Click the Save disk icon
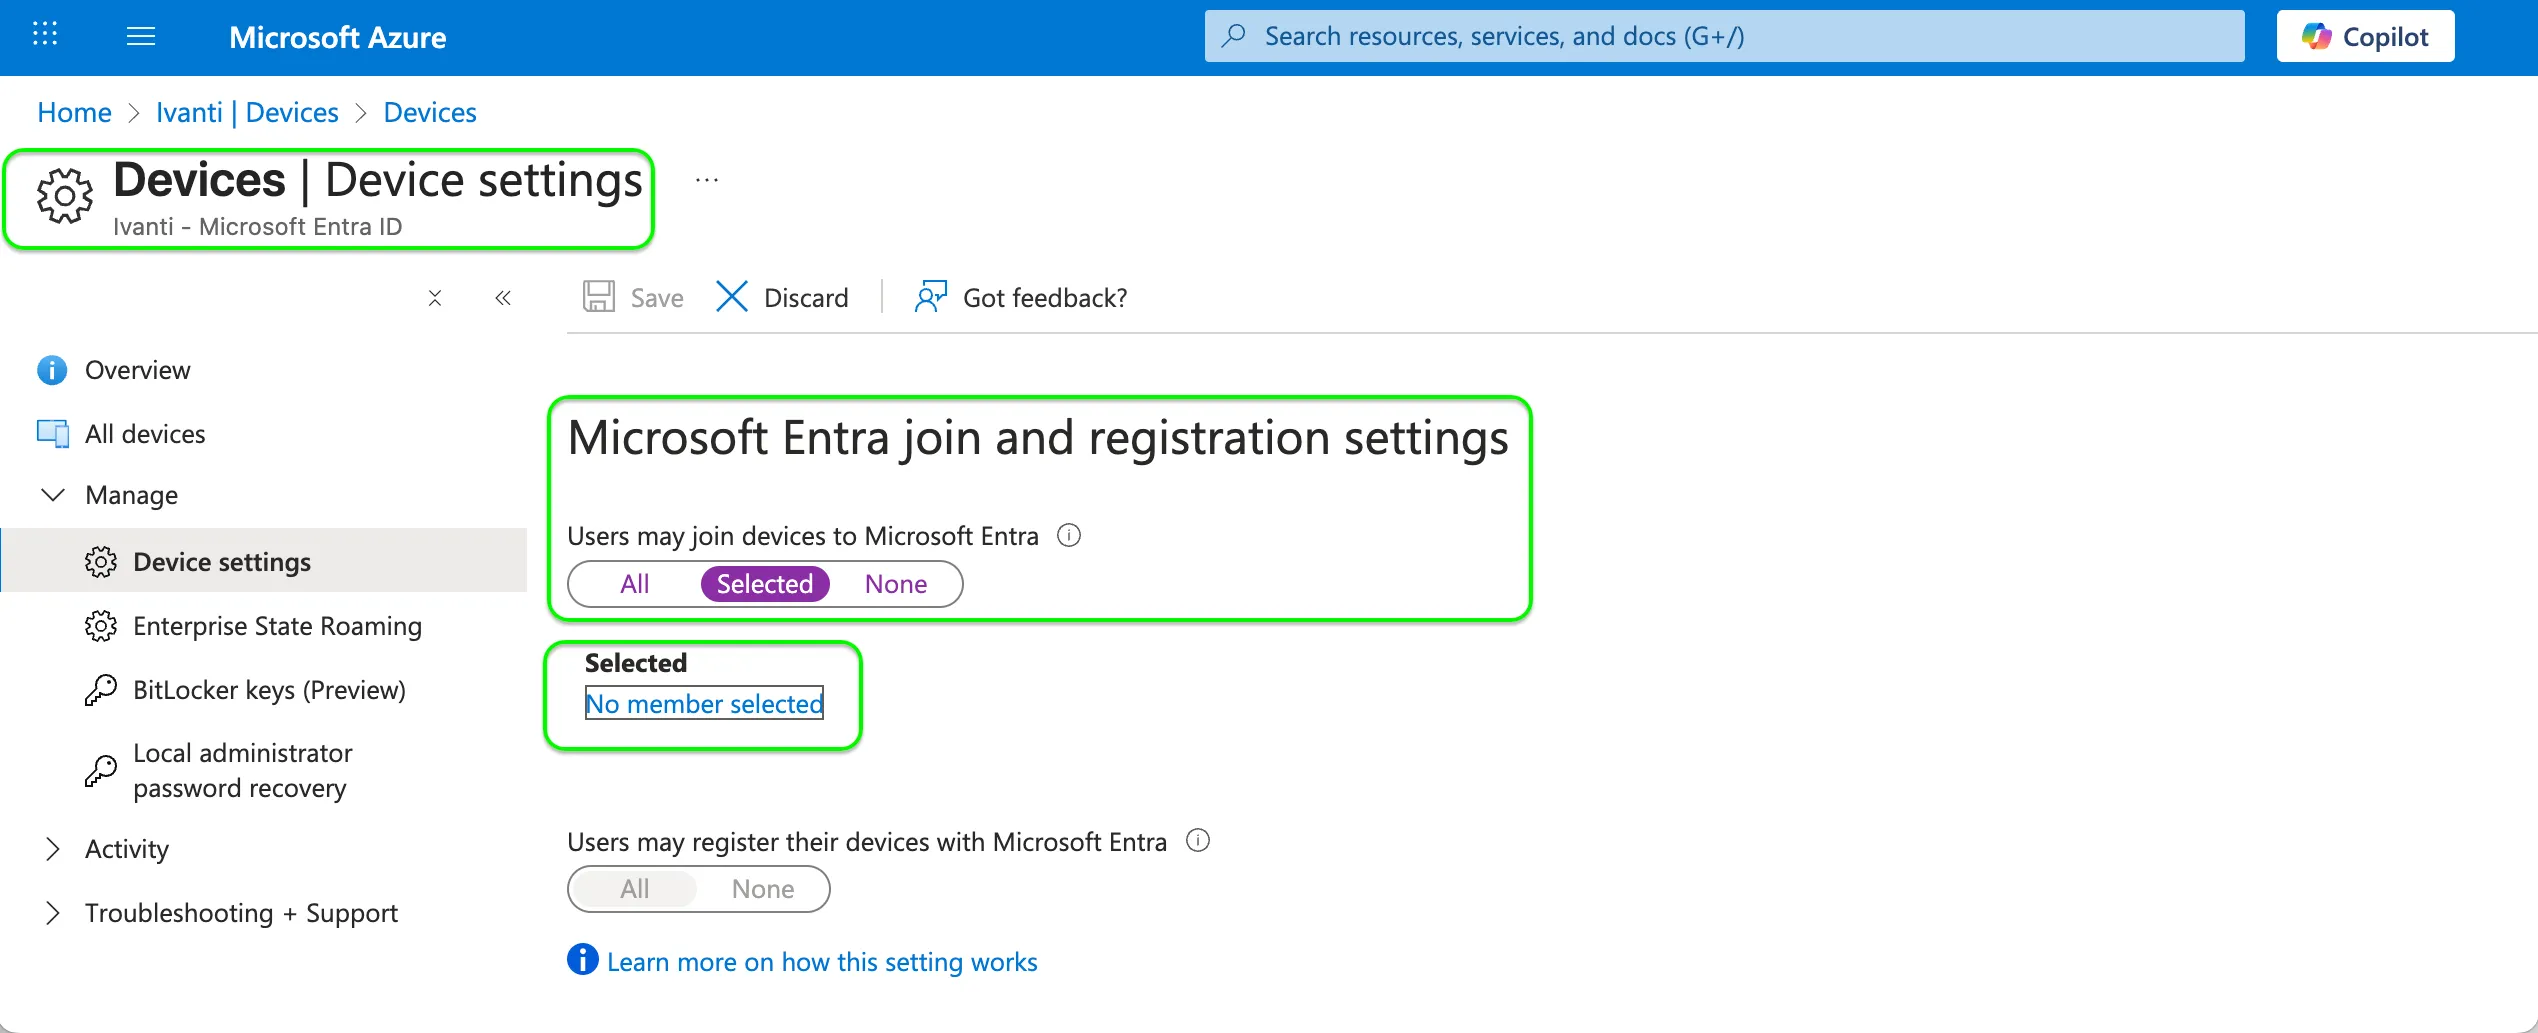Image resolution: width=2538 pixels, height=1033 pixels. click(x=599, y=297)
